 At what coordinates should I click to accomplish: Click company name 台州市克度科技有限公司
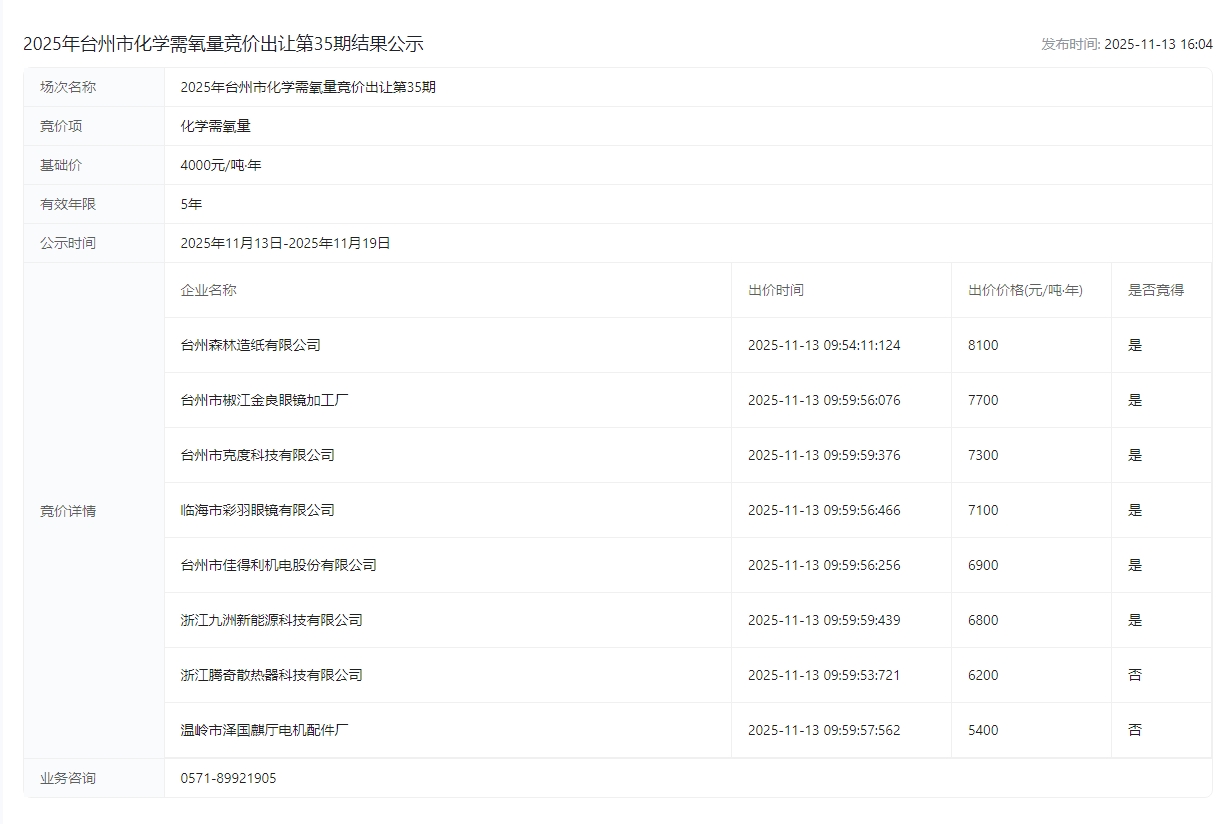(x=257, y=455)
